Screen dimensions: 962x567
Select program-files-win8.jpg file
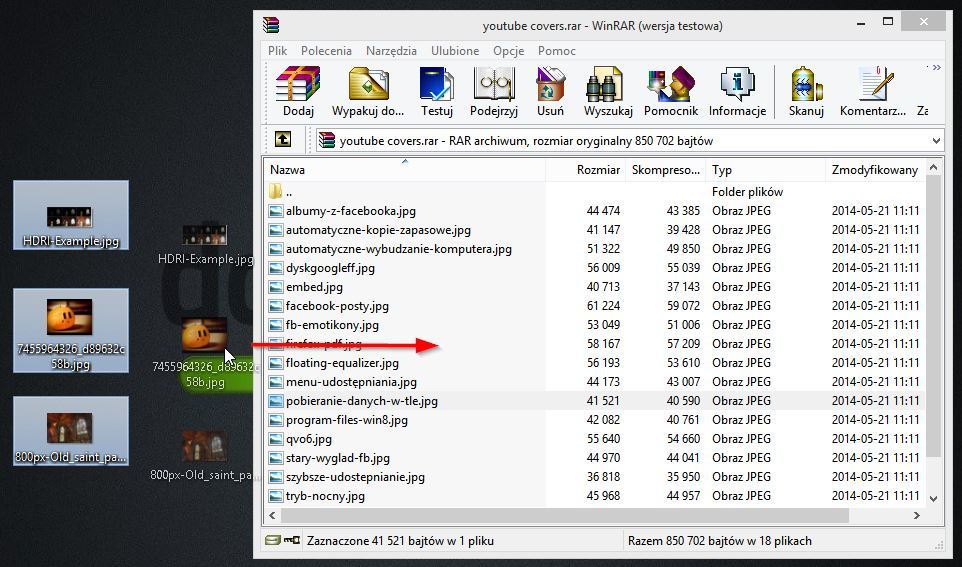pos(347,420)
